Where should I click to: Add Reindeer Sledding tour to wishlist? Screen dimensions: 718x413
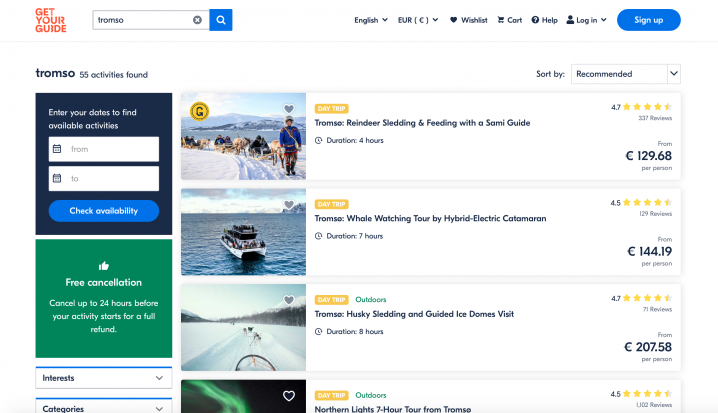point(289,109)
